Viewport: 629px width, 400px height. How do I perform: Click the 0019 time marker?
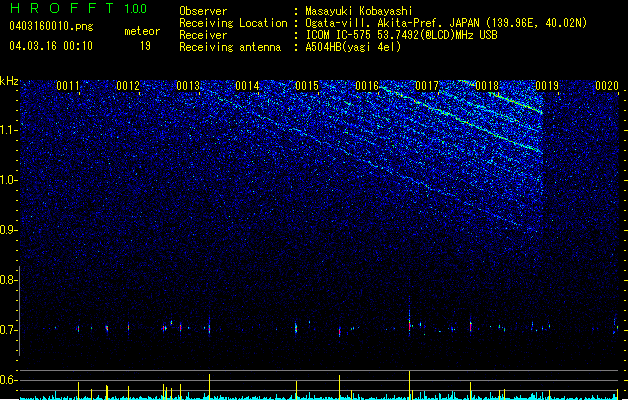pos(547,86)
